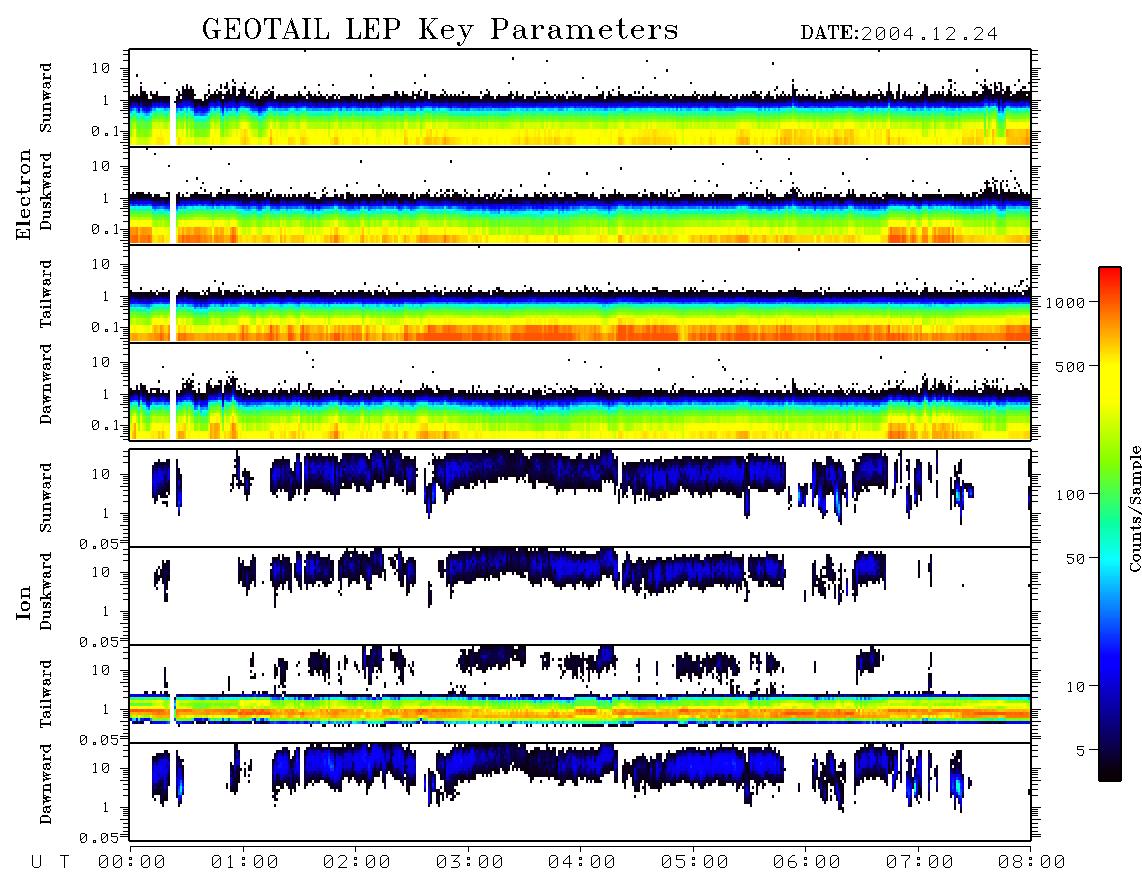Select the Ion Duskward axis label
Image resolution: width=1142 pixels, height=880 pixels.
click(46, 591)
